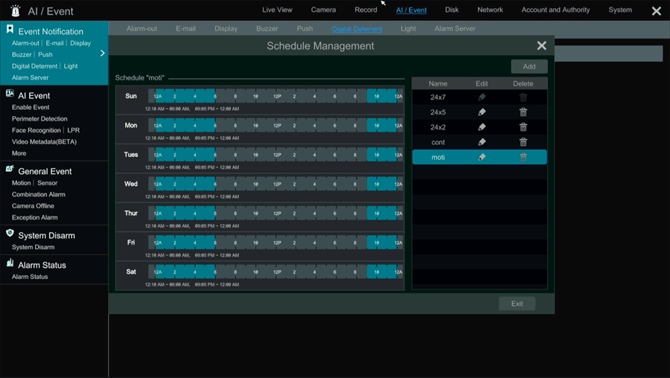Open Combination Alarm in sidebar
Image resolution: width=670 pixels, height=378 pixels.
pos(38,194)
